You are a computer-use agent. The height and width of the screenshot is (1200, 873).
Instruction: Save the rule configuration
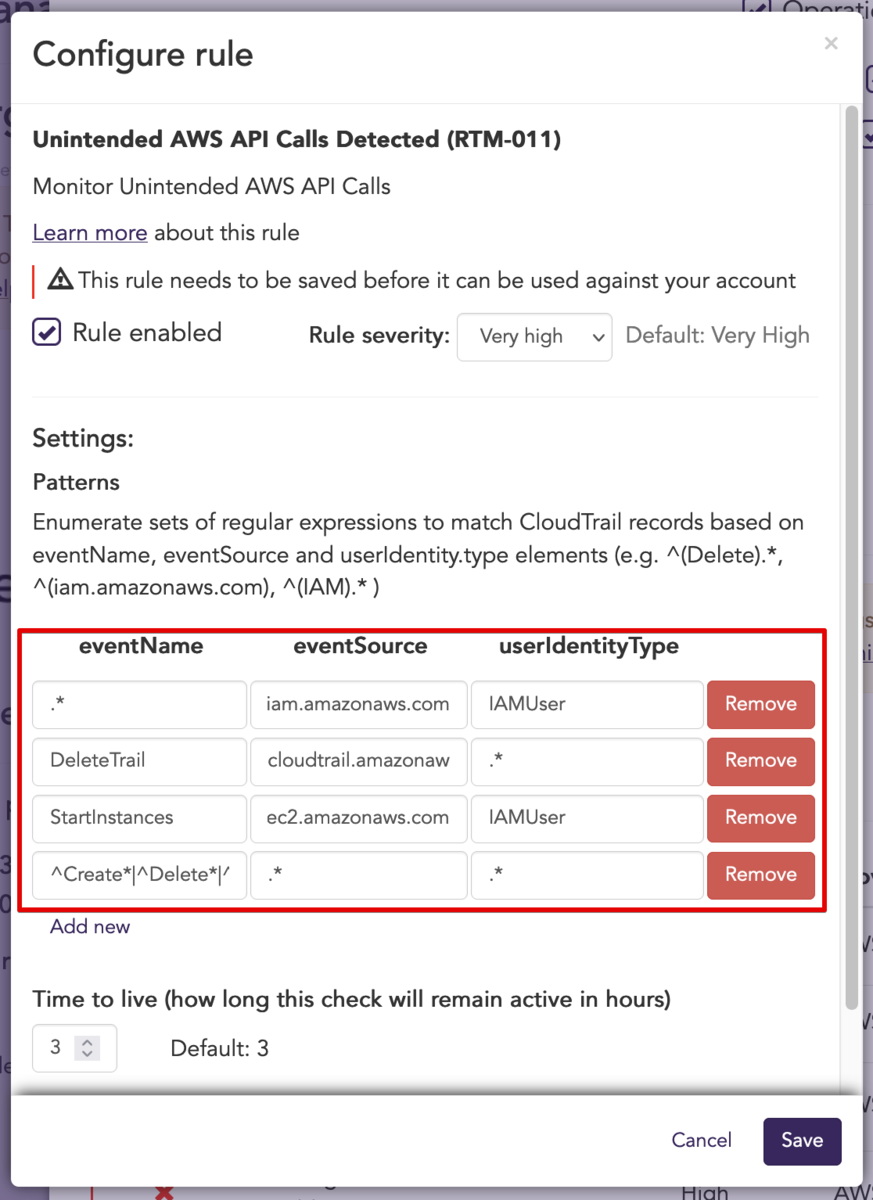tap(802, 1141)
